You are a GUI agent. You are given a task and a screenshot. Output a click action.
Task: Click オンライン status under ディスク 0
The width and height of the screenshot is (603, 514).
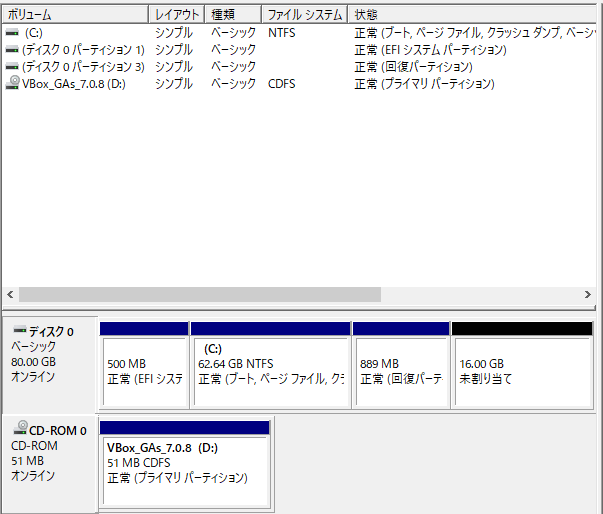pos(33,377)
